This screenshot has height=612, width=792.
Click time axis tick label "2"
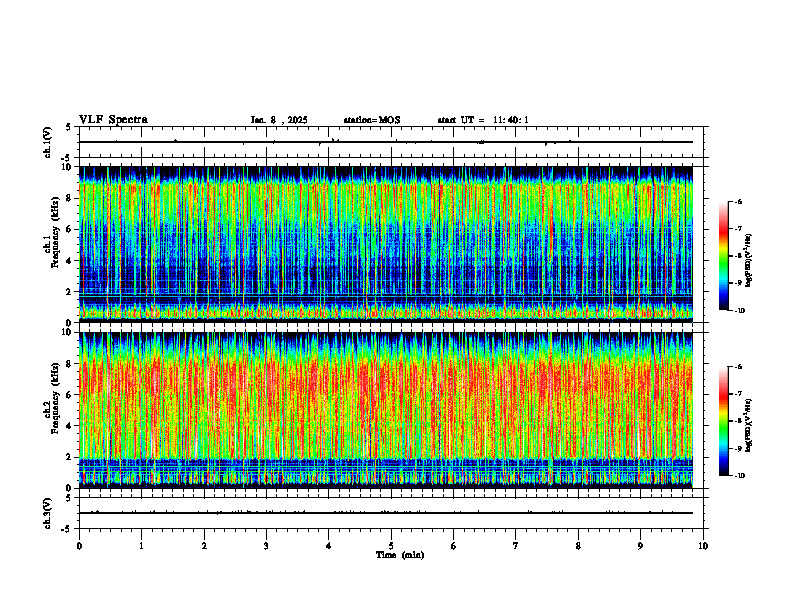pos(204,546)
